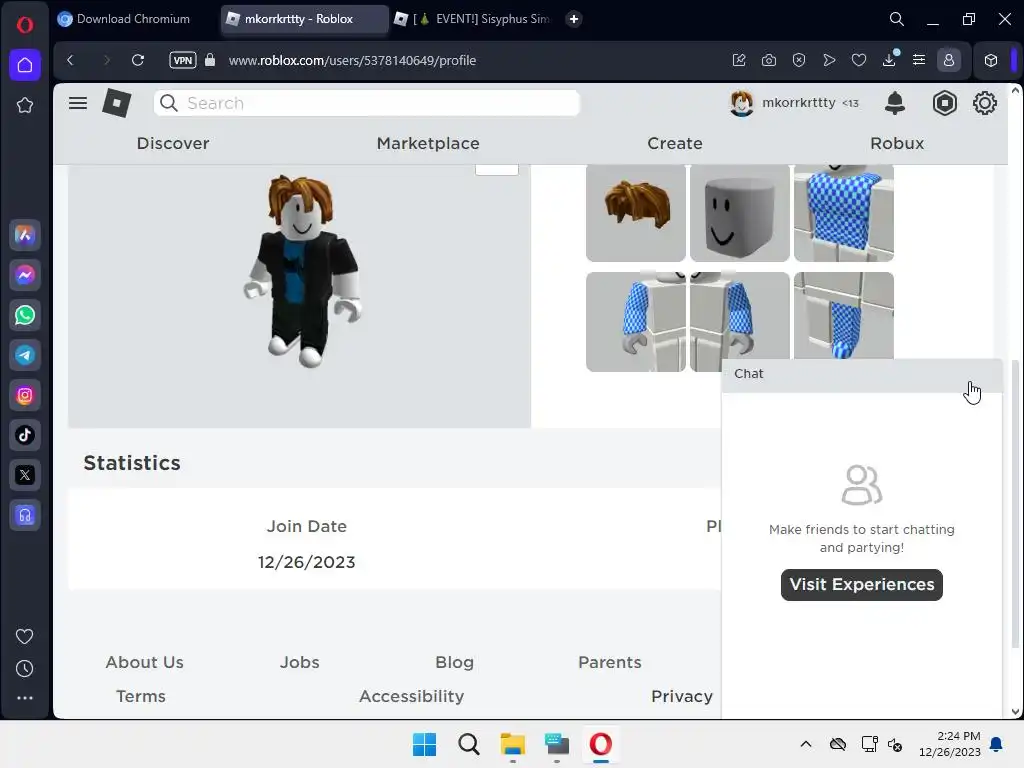Image resolution: width=1024 pixels, height=768 pixels.
Task: Show hidden system tray icons chevron
Action: 806,744
